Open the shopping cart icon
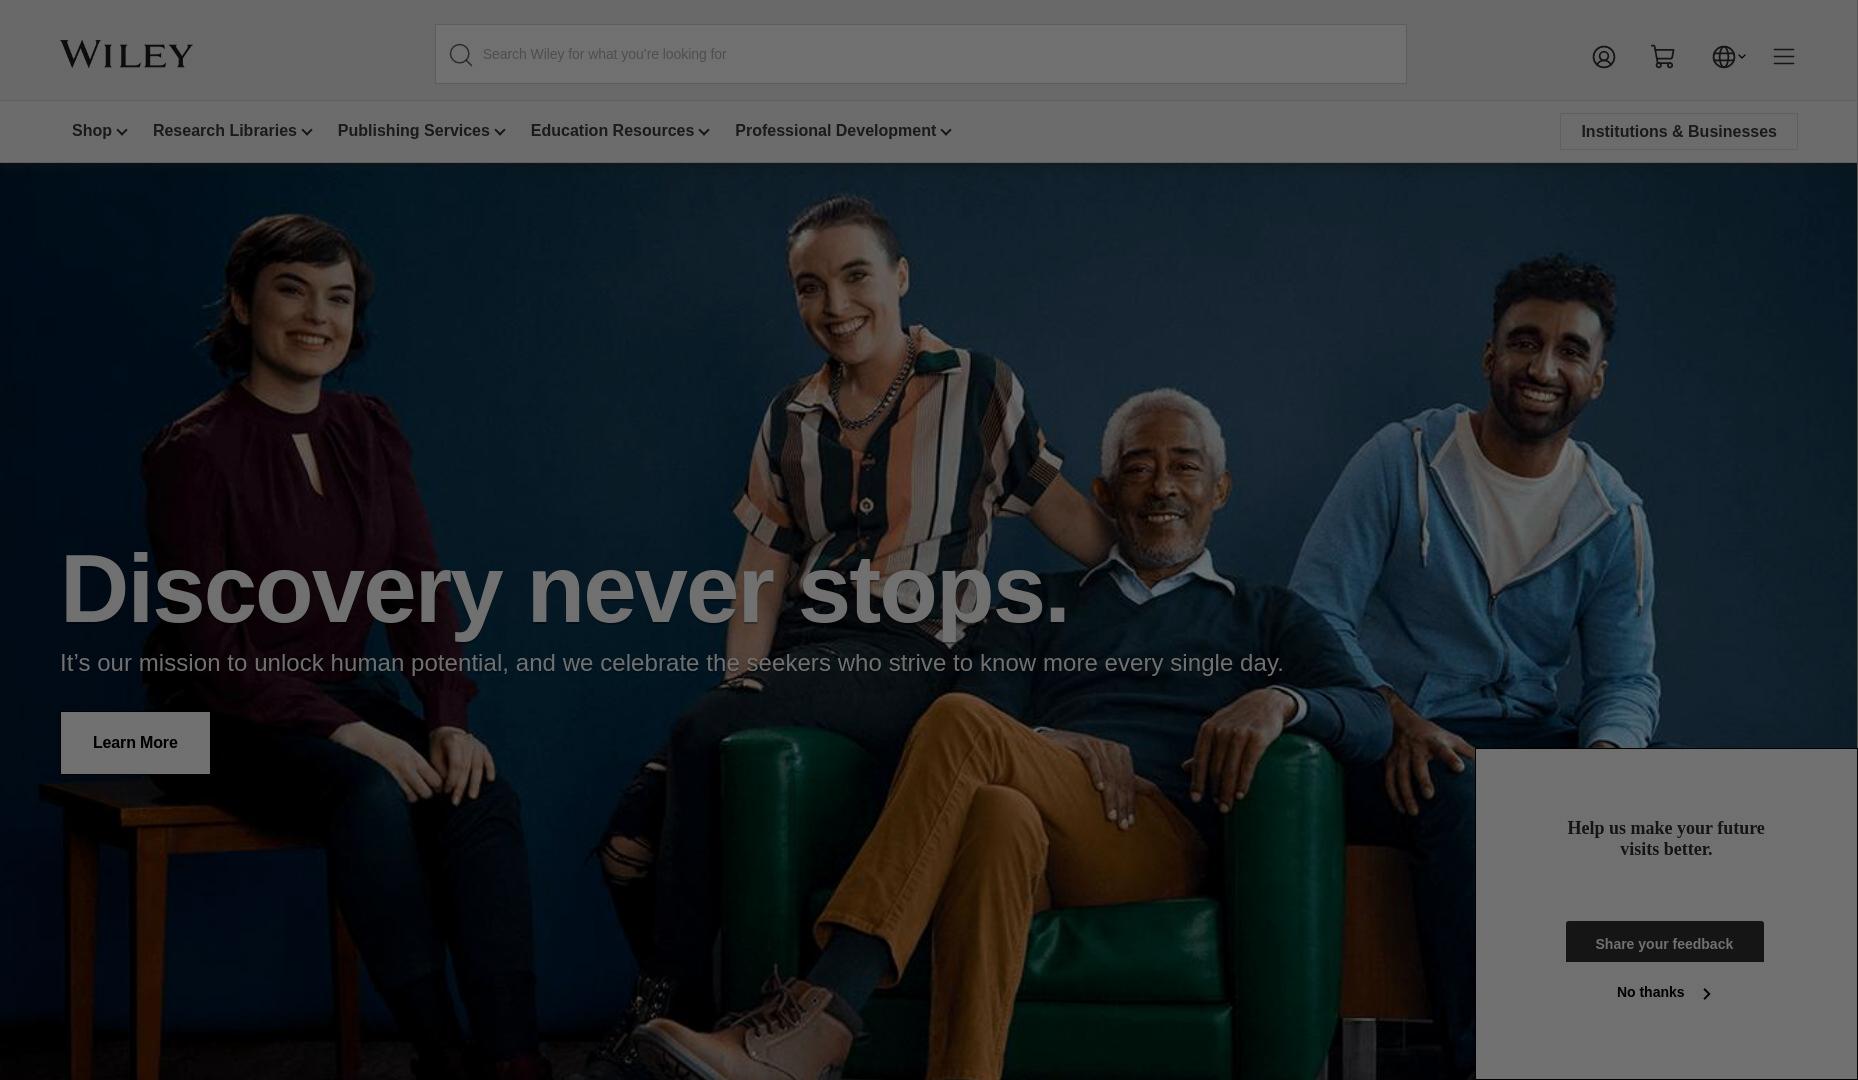This screenshot has height=1080, width=1858. point(1663,57)
